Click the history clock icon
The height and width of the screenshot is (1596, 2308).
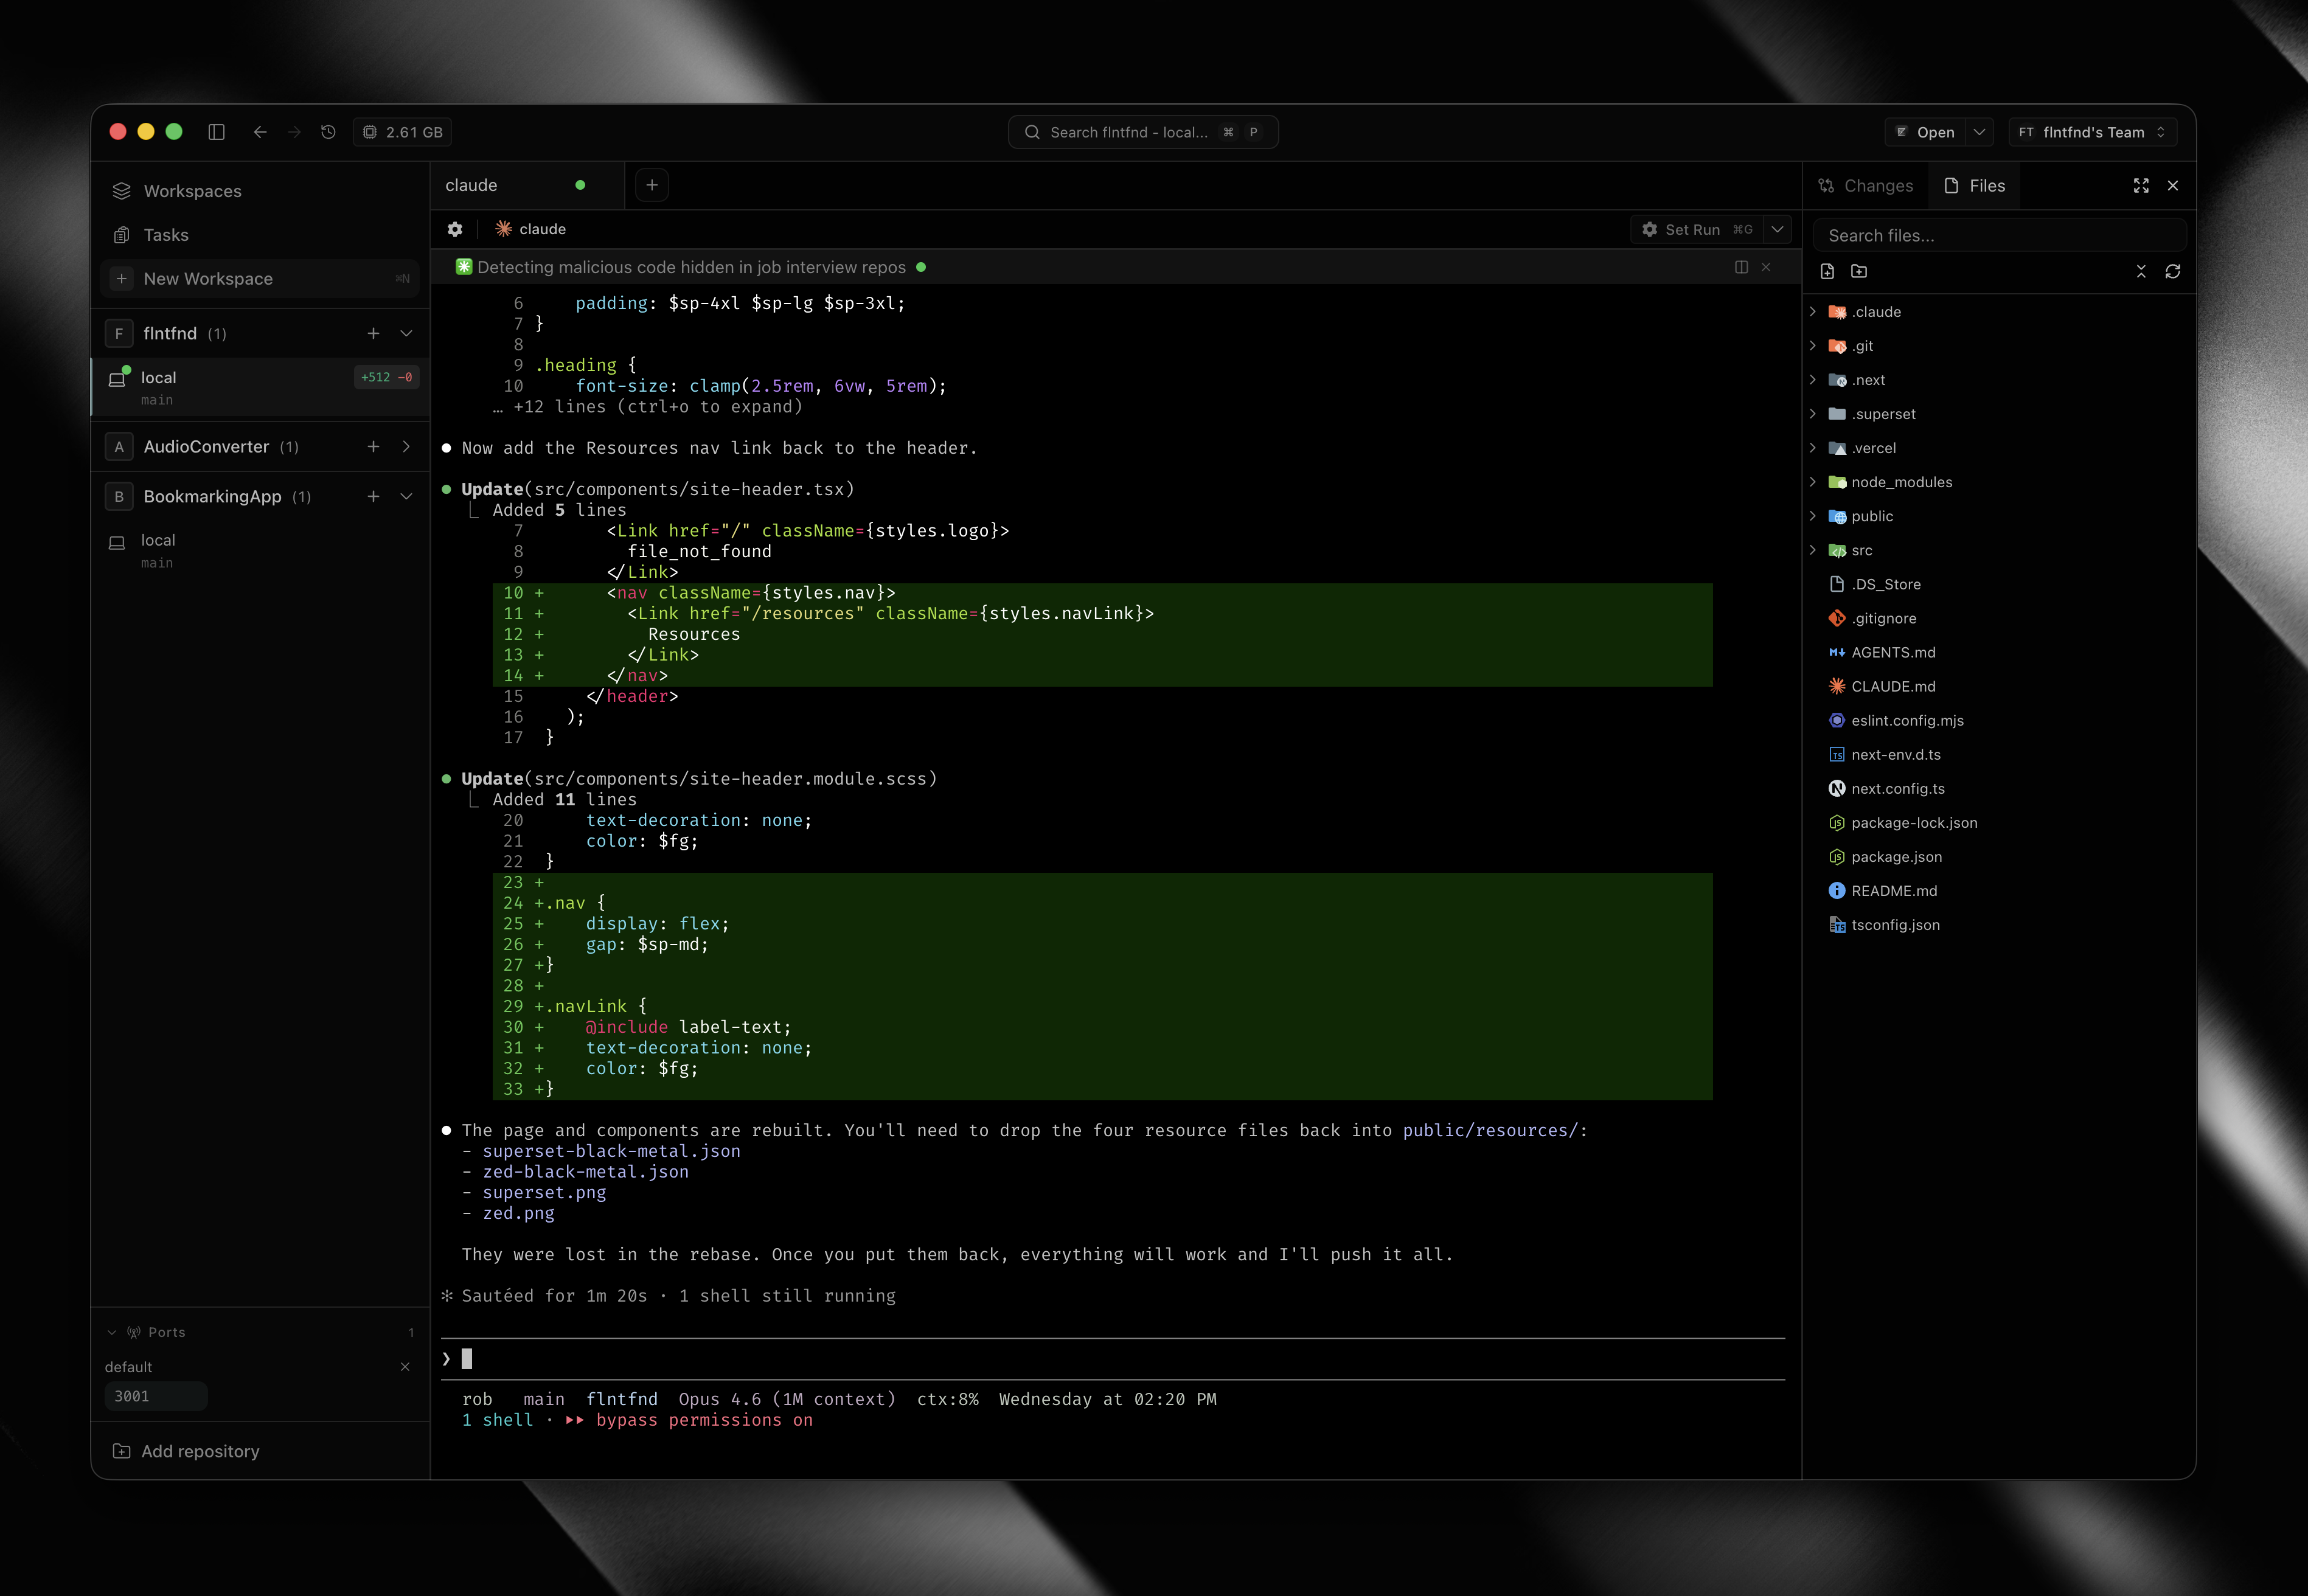coord(328,132)
